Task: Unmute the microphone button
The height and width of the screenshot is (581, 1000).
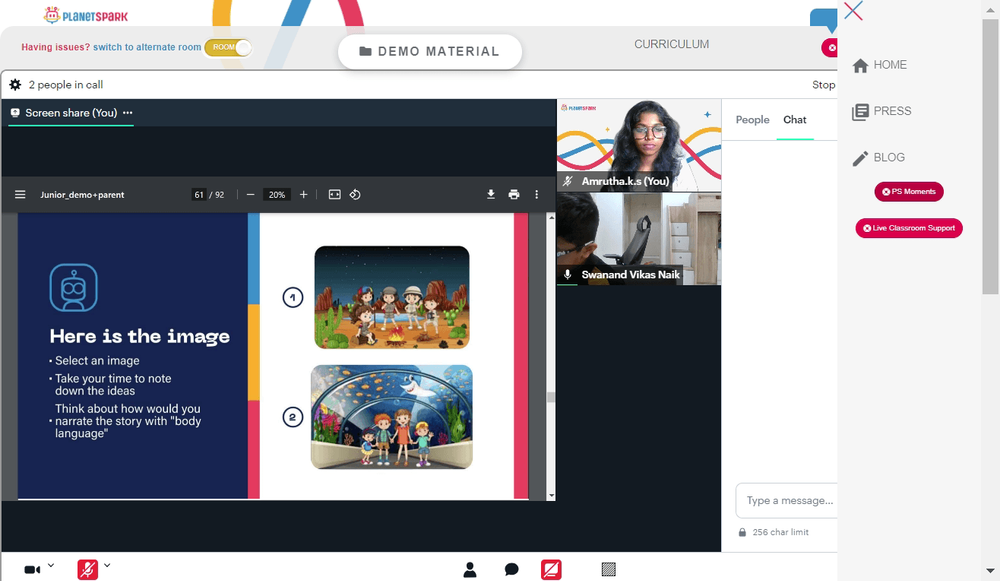Action: [88, 569]
